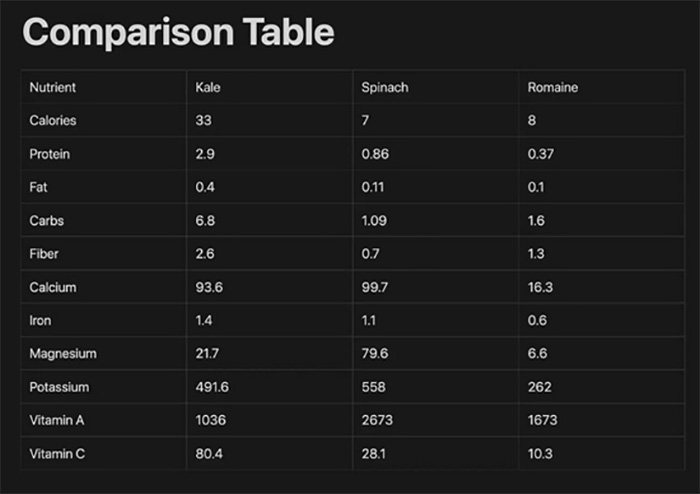Click the Protein row label
Image resolution: width=700 pixels, height=494 pixels.
pyautogui.click(x=50, y=154)
